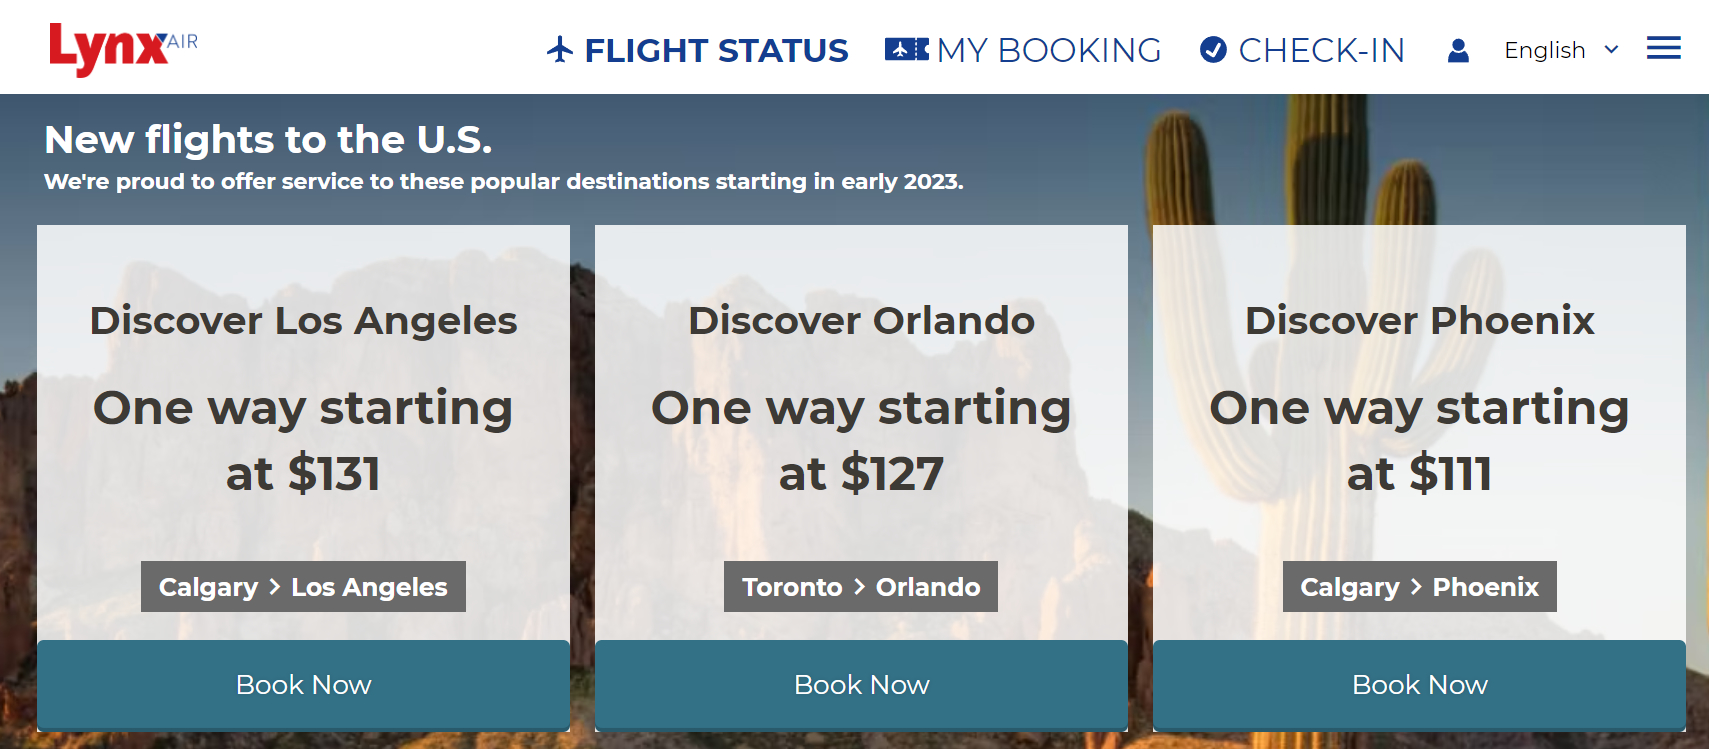
Task: Click the arrow between Calgary and Phoenix
Action: tap(1416, 587)
